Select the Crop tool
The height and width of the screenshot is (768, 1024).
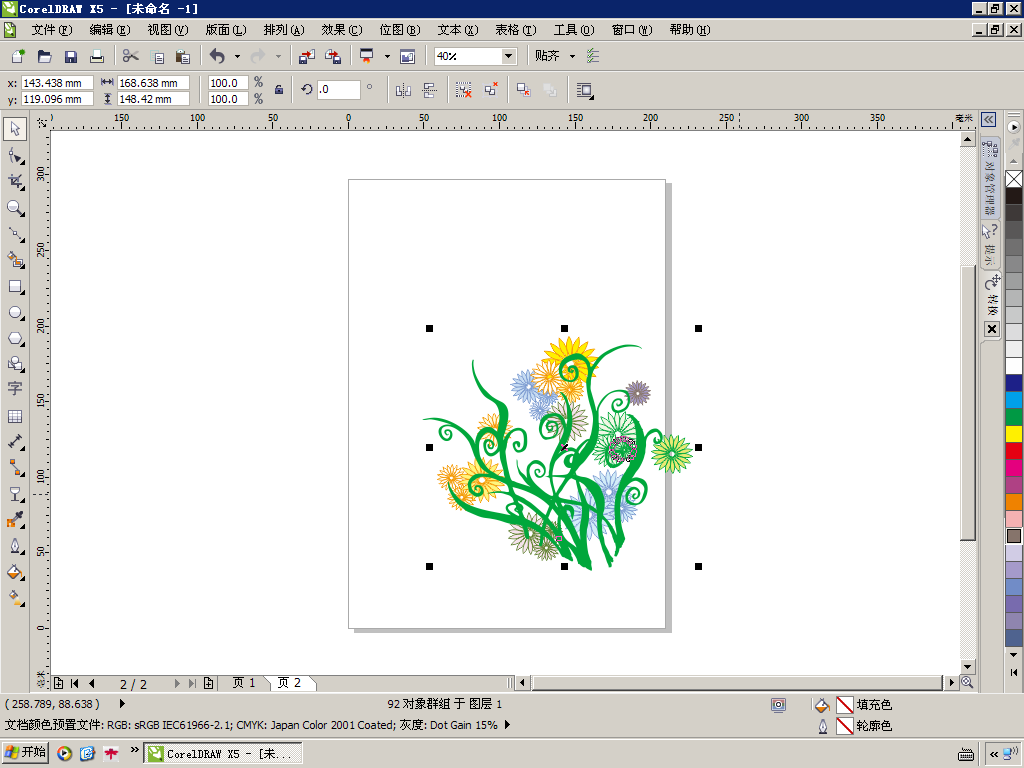(15, 182)
